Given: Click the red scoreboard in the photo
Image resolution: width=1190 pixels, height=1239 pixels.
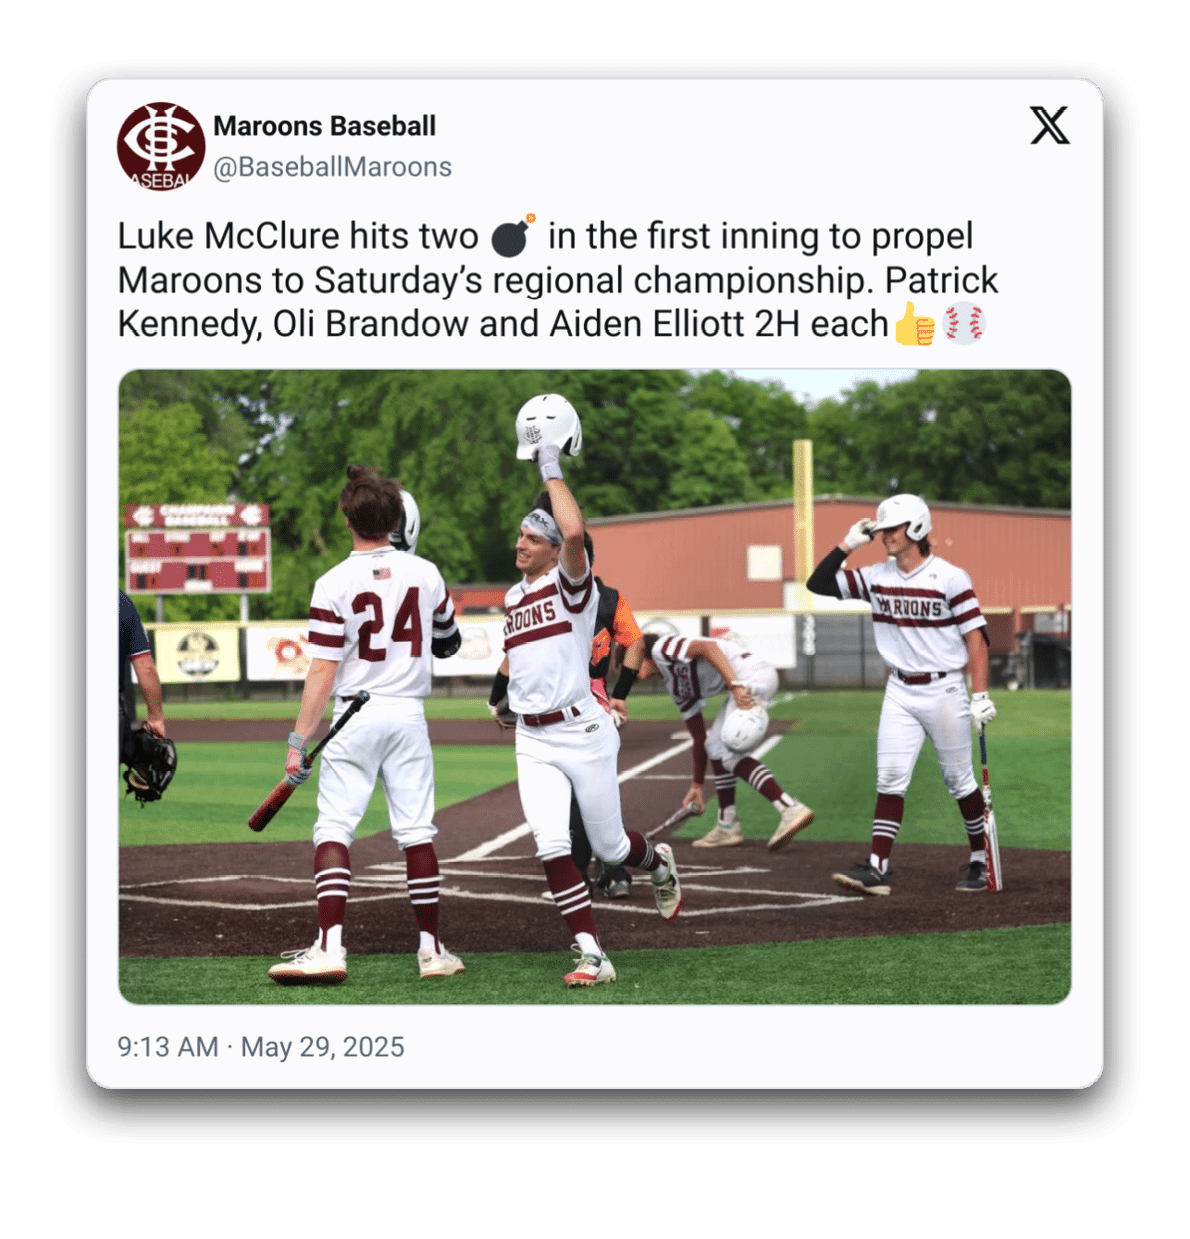Looking at the screenshot, I should (x=198, y=548).
